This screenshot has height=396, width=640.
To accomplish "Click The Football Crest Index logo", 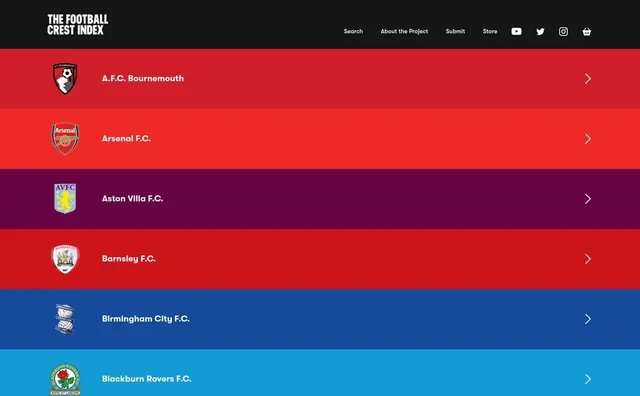I will click(78, 24).
